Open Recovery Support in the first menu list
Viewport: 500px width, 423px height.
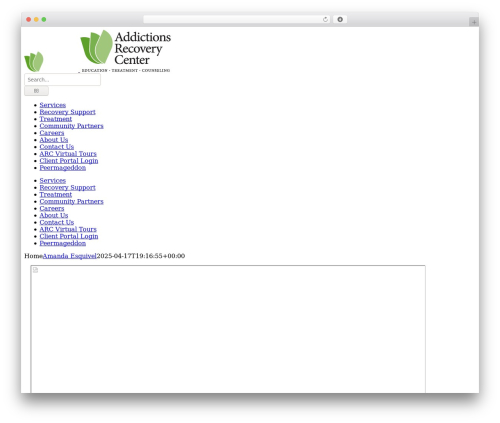(x=67, y=112)
